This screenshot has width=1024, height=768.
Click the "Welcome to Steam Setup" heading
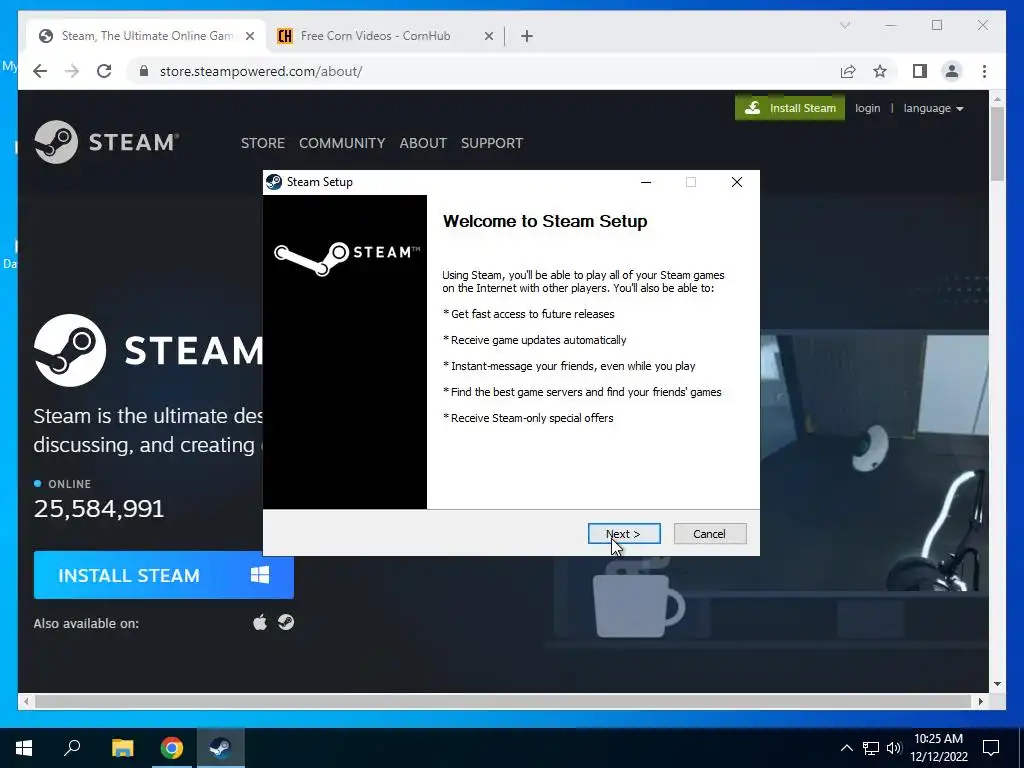[545, 221]
